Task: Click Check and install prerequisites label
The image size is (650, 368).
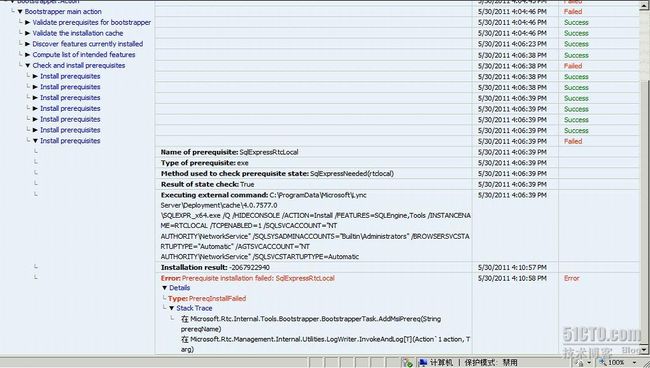Action: coord(79,65)
